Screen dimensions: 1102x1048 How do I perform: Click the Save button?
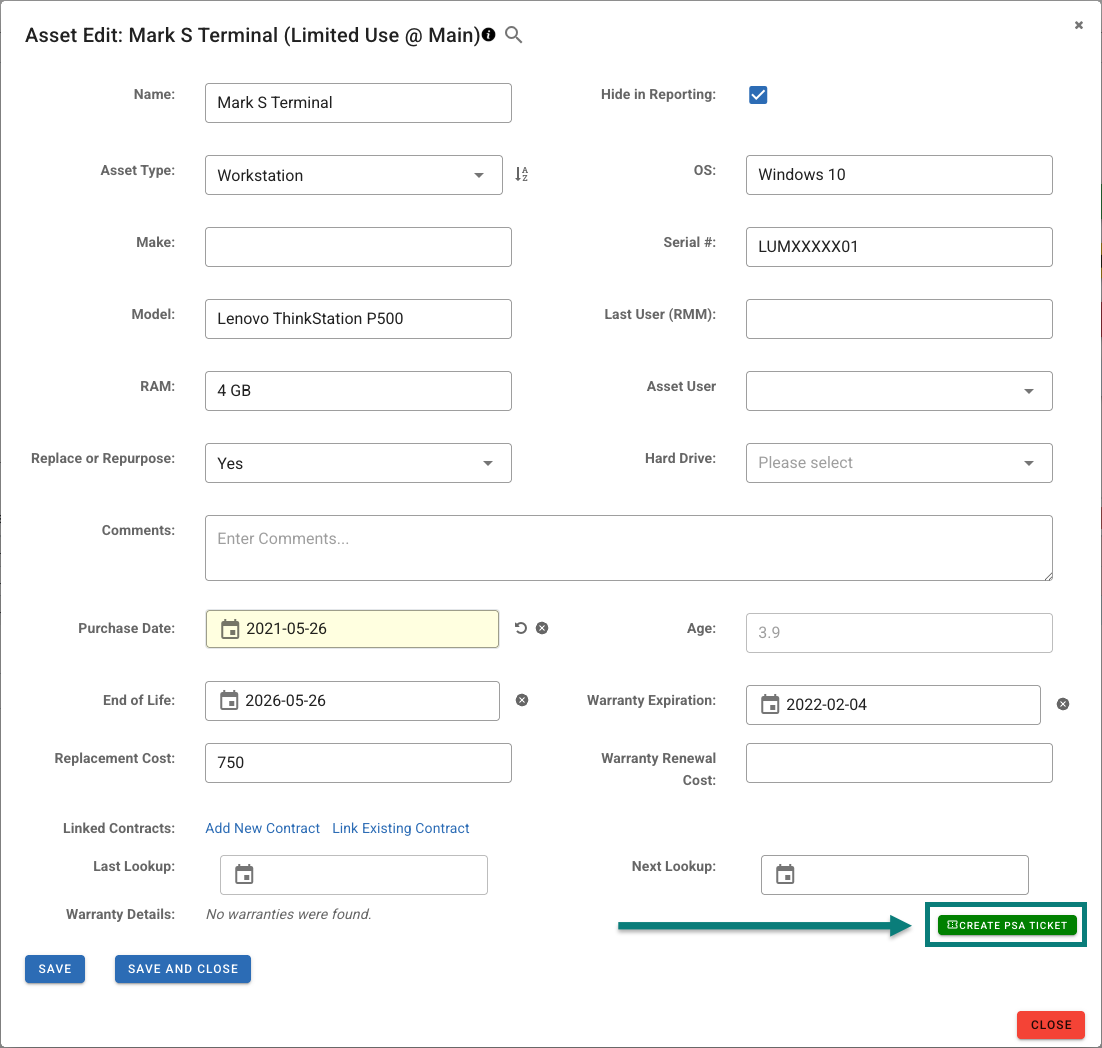55,969
